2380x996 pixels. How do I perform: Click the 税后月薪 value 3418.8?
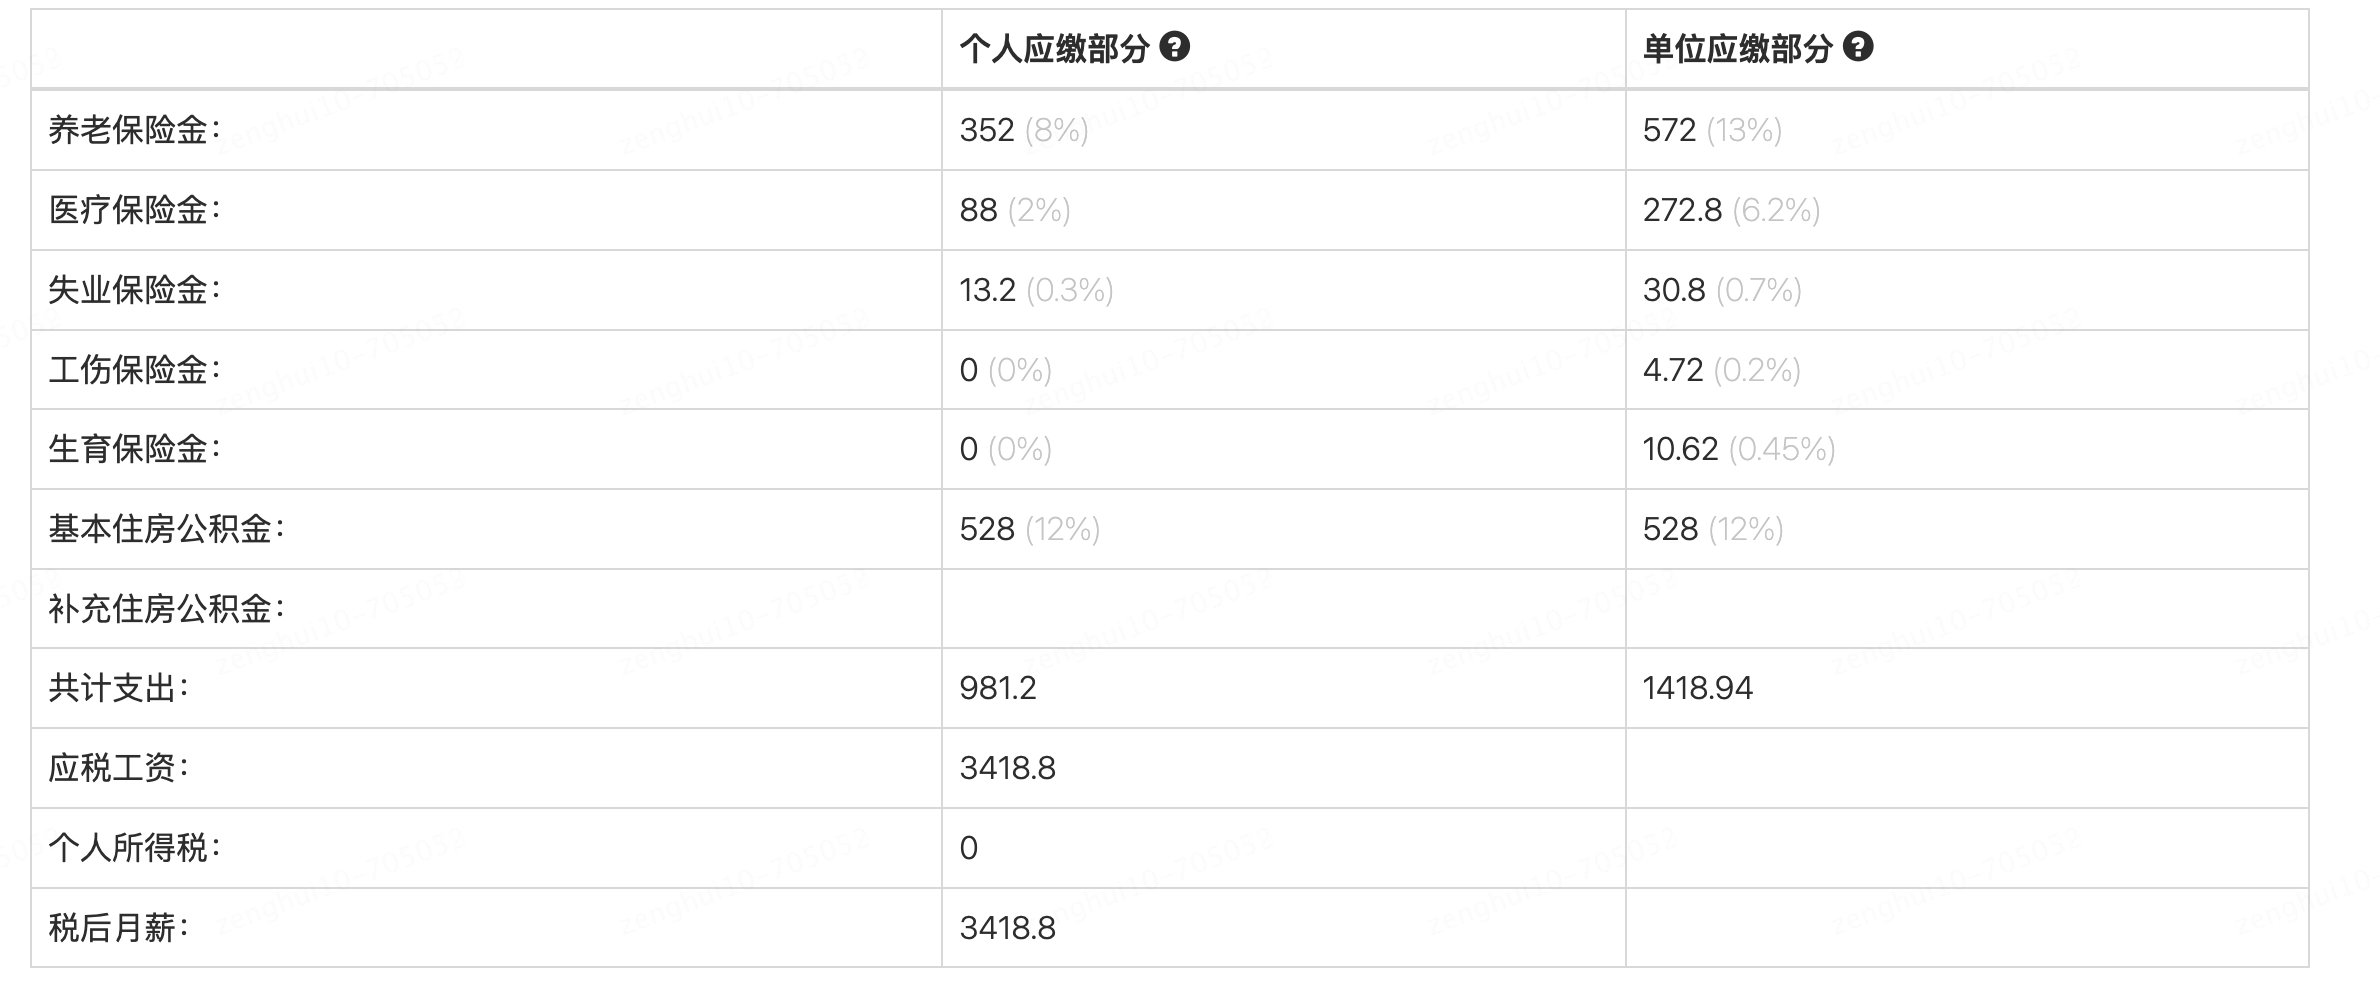tap(1008, 928)
